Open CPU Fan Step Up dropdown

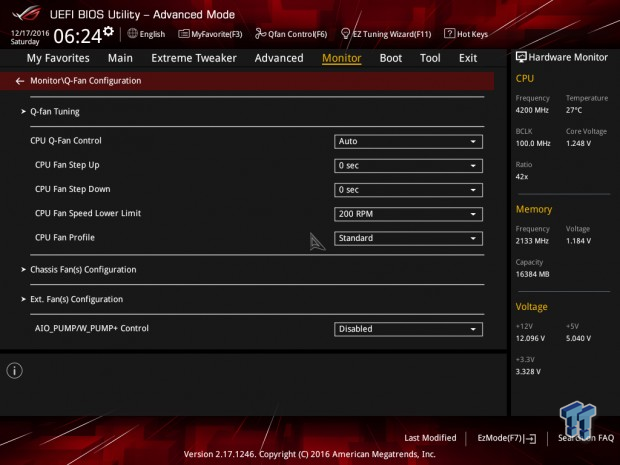tap(408, 166)
